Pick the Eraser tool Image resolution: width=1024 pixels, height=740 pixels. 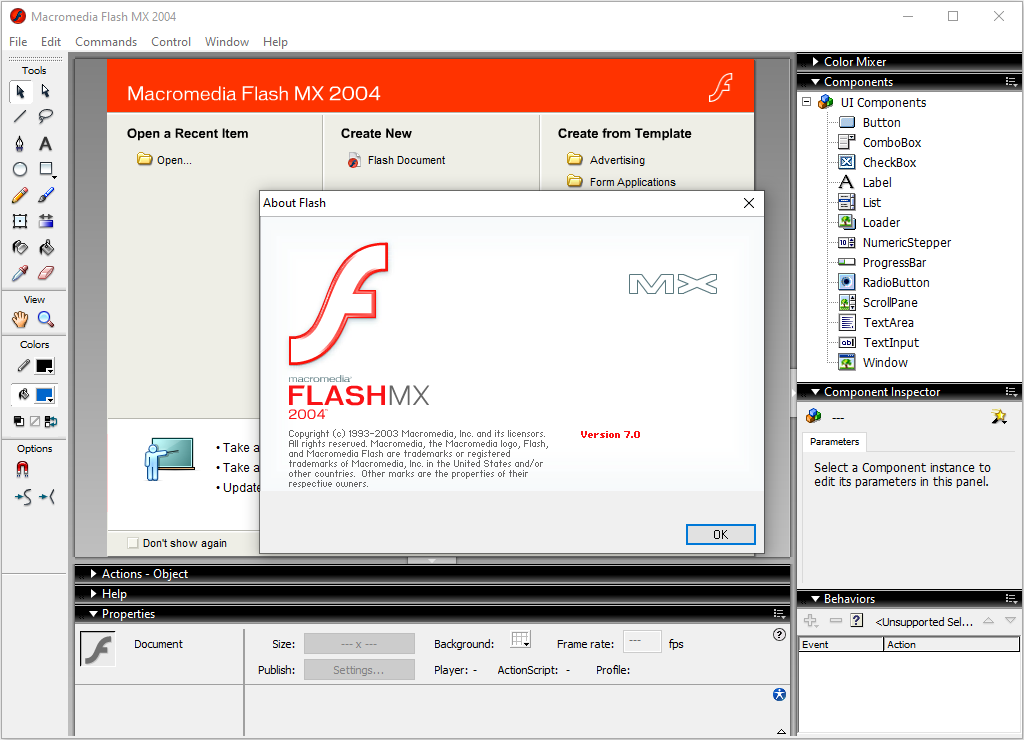46,273
